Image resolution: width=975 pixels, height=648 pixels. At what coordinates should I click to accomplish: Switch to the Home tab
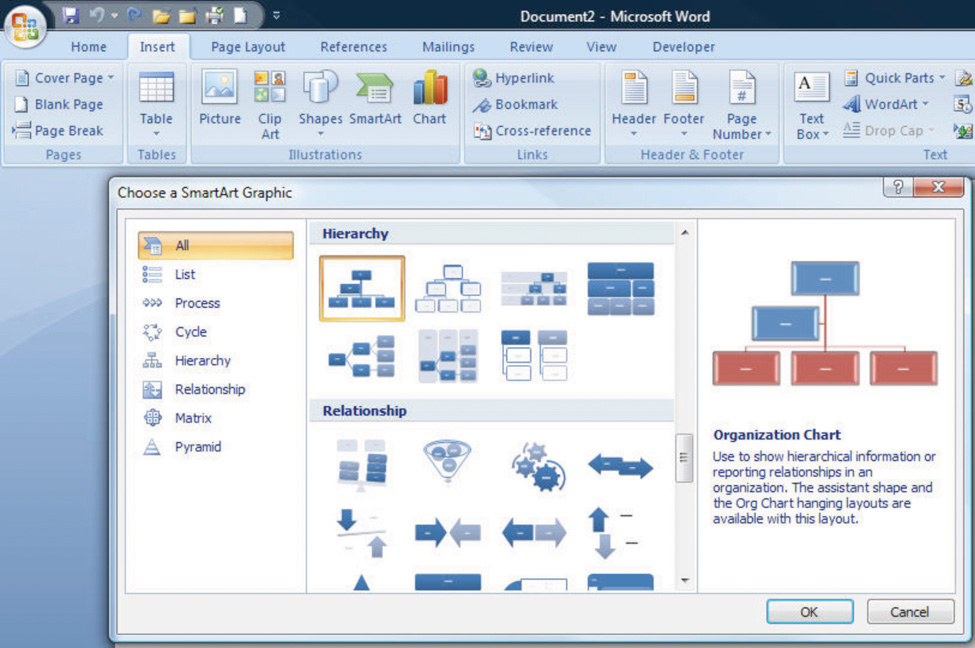click(88, 47)
